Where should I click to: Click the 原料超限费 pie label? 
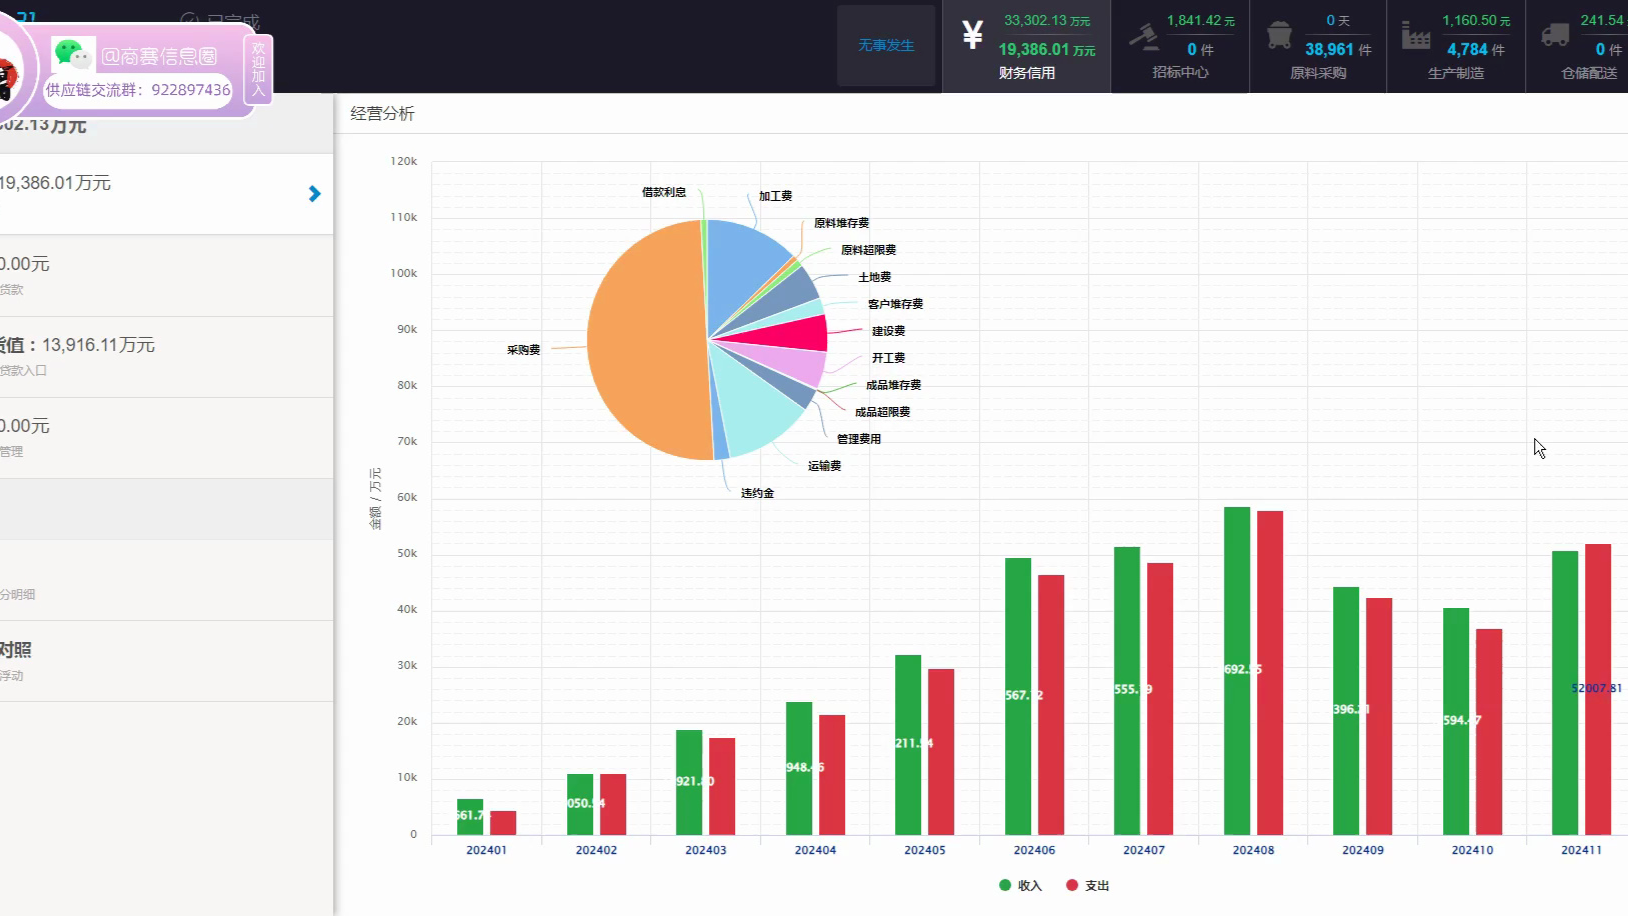(x=868, y=250)
